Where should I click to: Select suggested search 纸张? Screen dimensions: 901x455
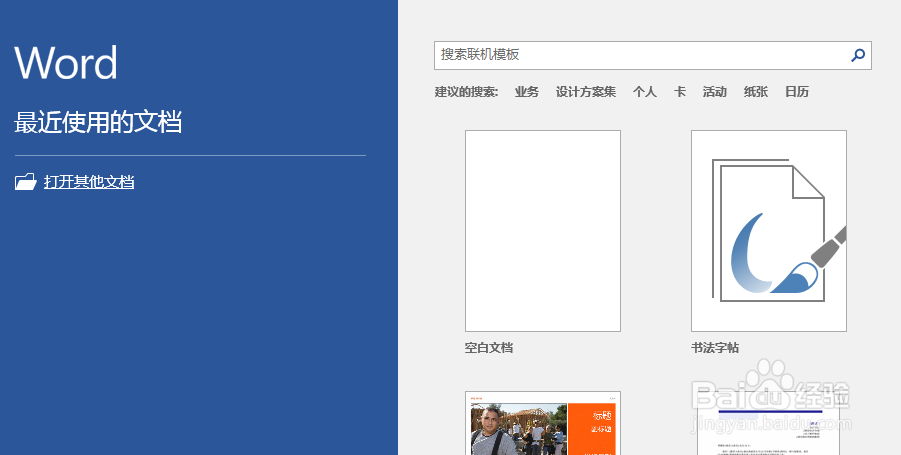click(756, 92)
